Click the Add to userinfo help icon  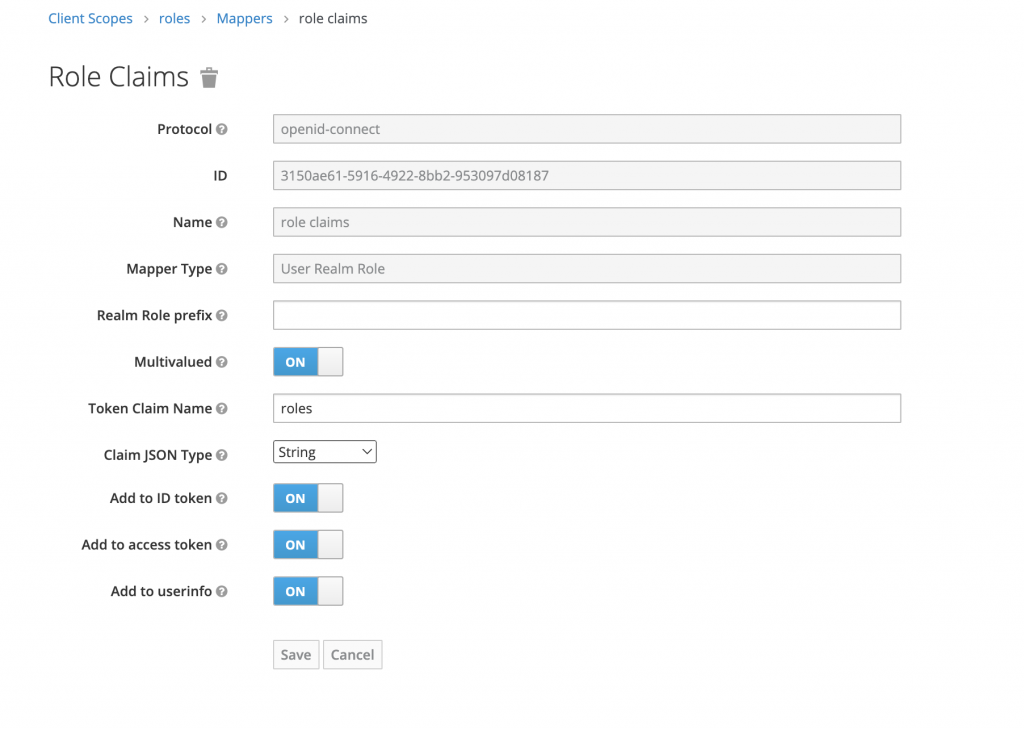(x=222, y=591)
